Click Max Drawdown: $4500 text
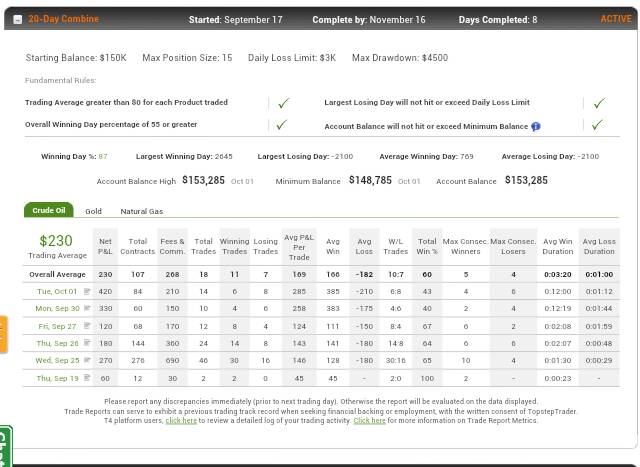 [x=400, y=58]
